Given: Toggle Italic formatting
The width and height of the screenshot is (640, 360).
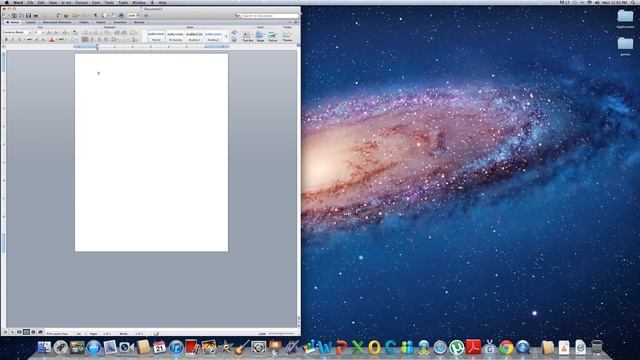Looking at the screenshot, I should [x=13, y=40].
